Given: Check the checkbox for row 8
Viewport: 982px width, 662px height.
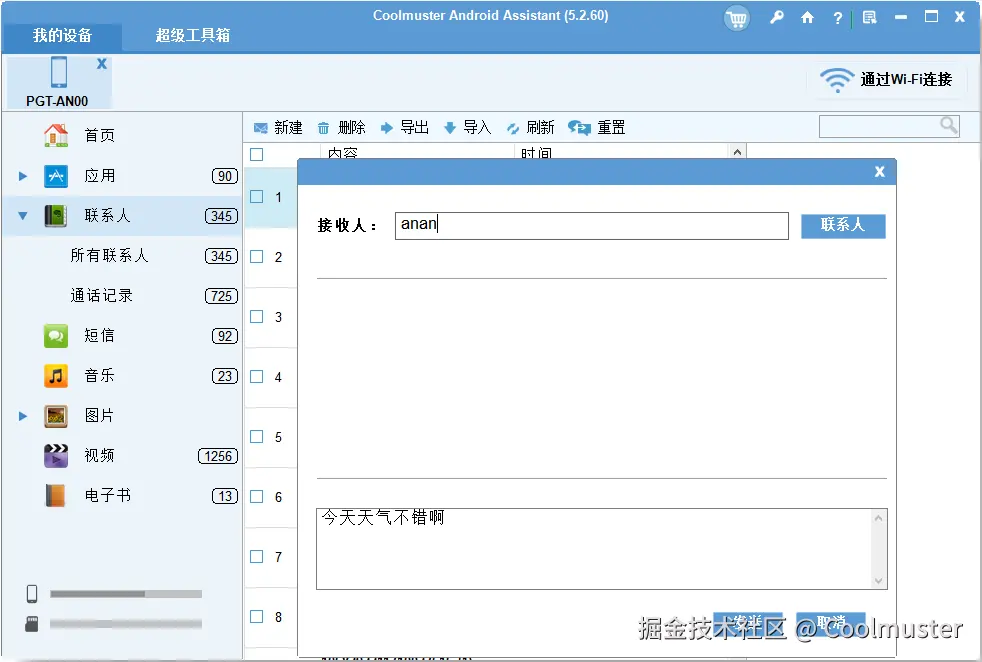Looking at the screenshot, I should 257,616.
